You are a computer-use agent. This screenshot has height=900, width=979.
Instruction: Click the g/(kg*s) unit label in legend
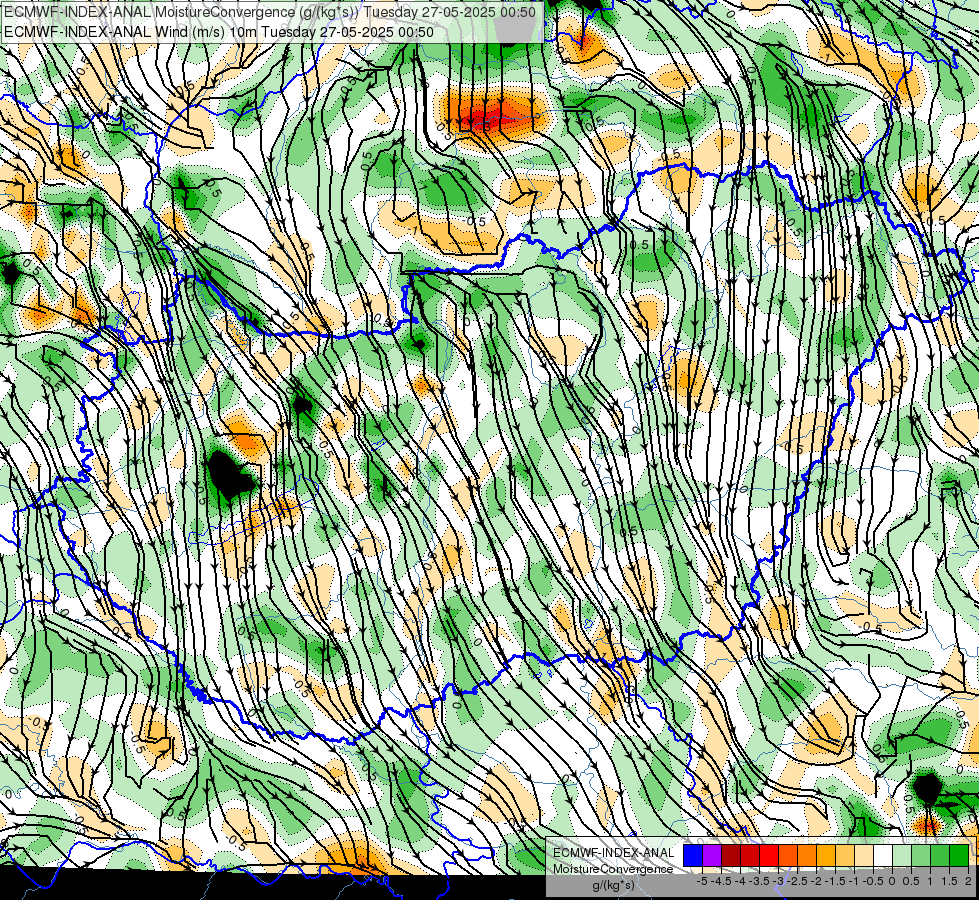(613, 885)
